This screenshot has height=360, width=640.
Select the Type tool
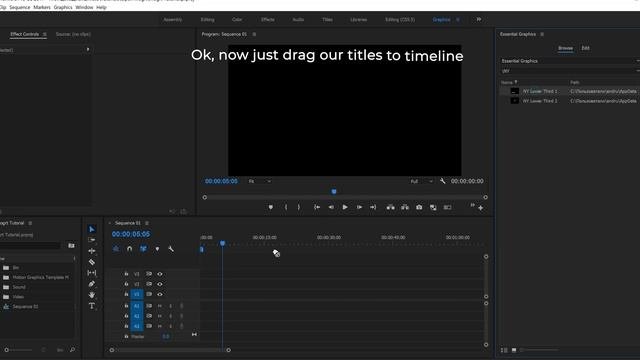pyautogui.click(x=92, y=306)
